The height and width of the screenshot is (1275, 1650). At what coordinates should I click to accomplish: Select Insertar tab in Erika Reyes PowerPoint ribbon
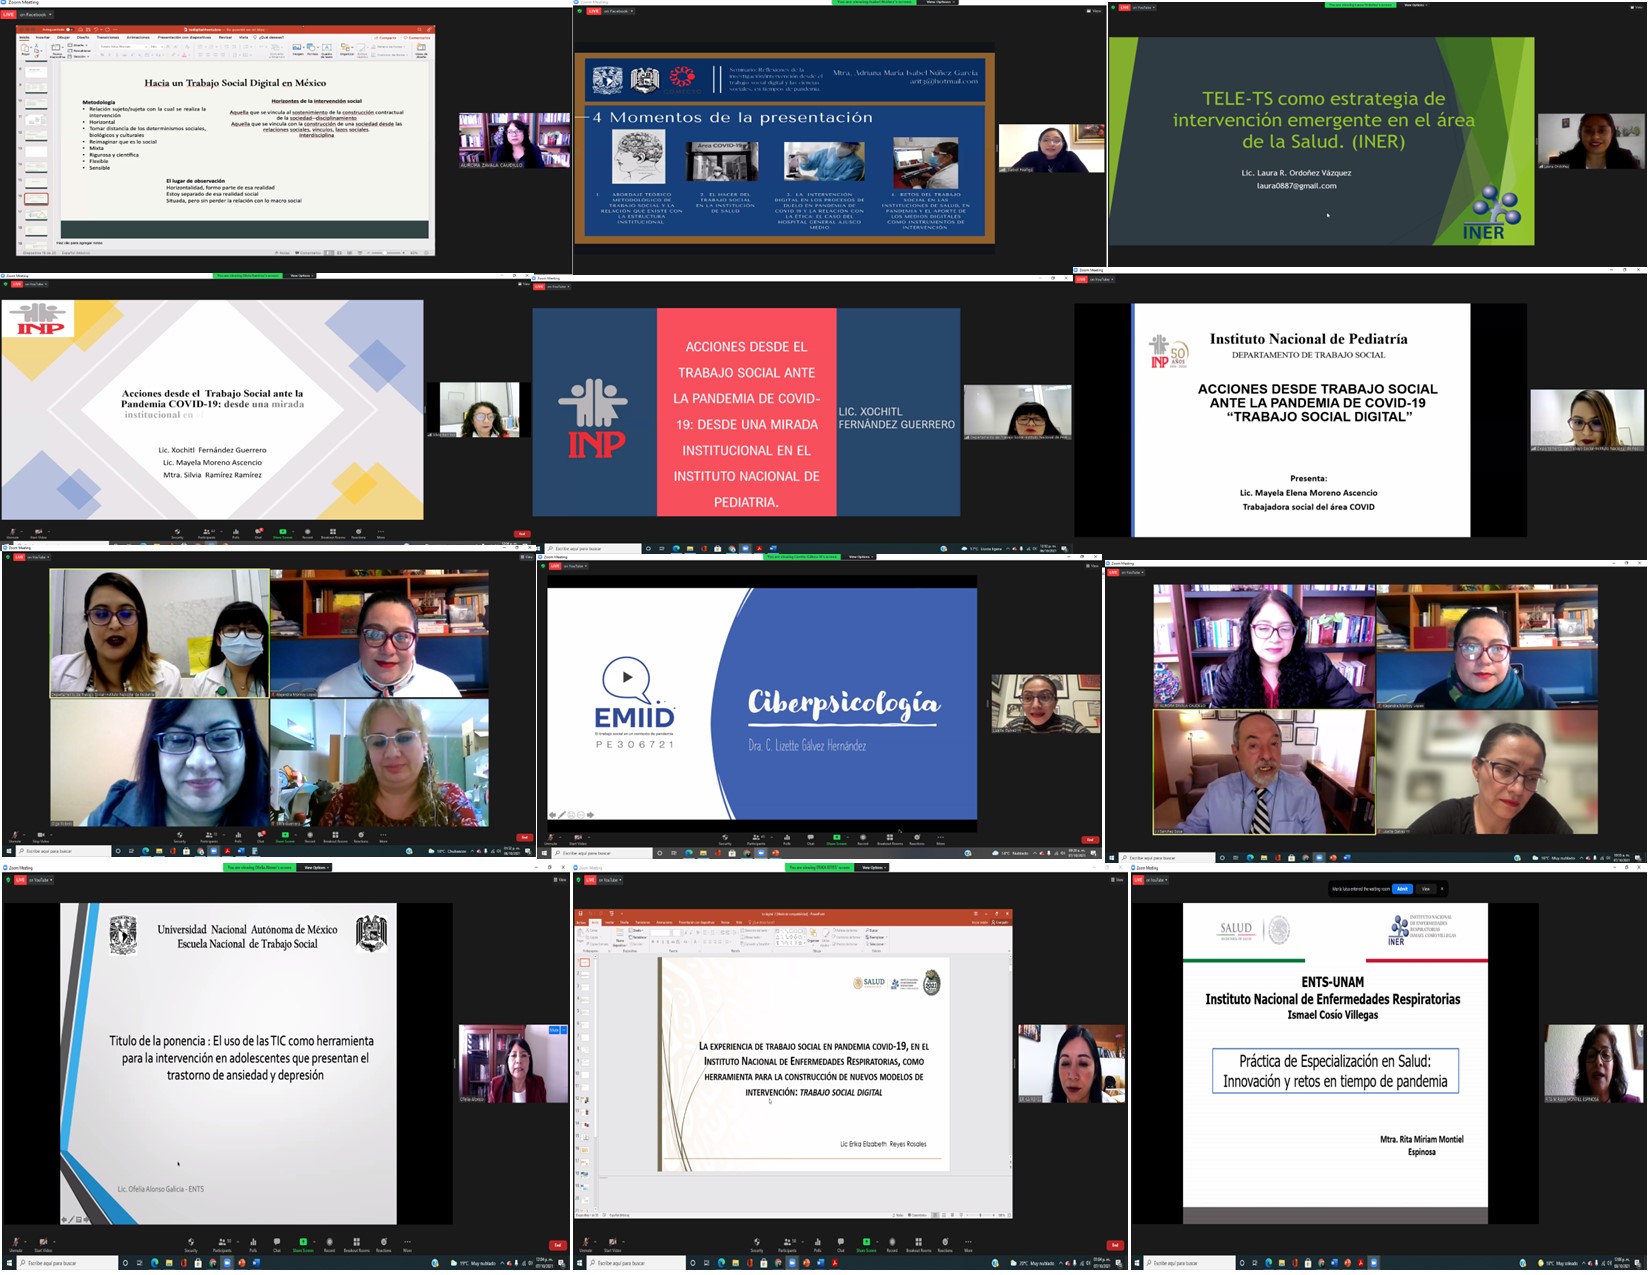pos(609,922)
